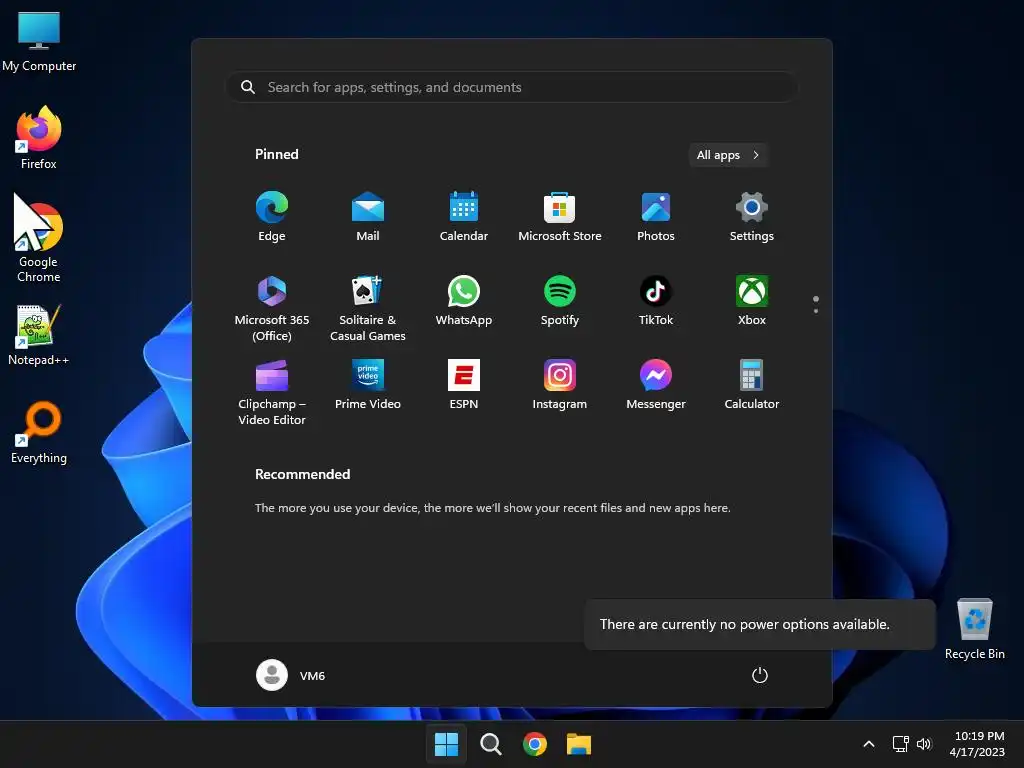Select the Recycle Bin icon

974,629
